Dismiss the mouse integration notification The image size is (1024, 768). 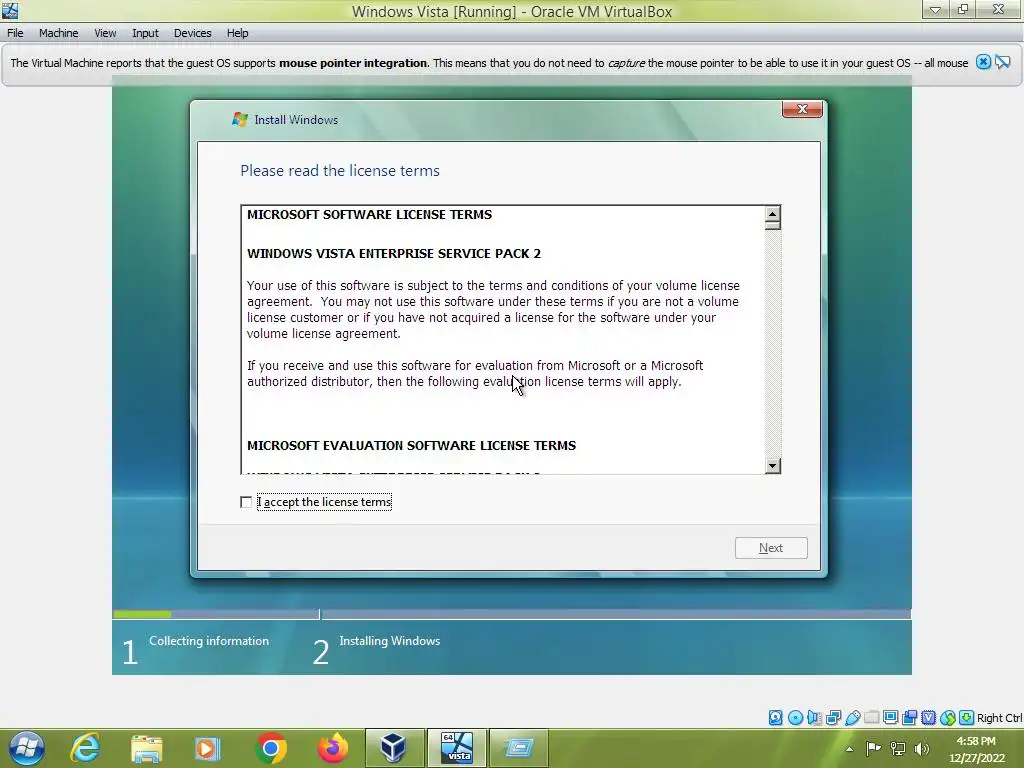983,62
